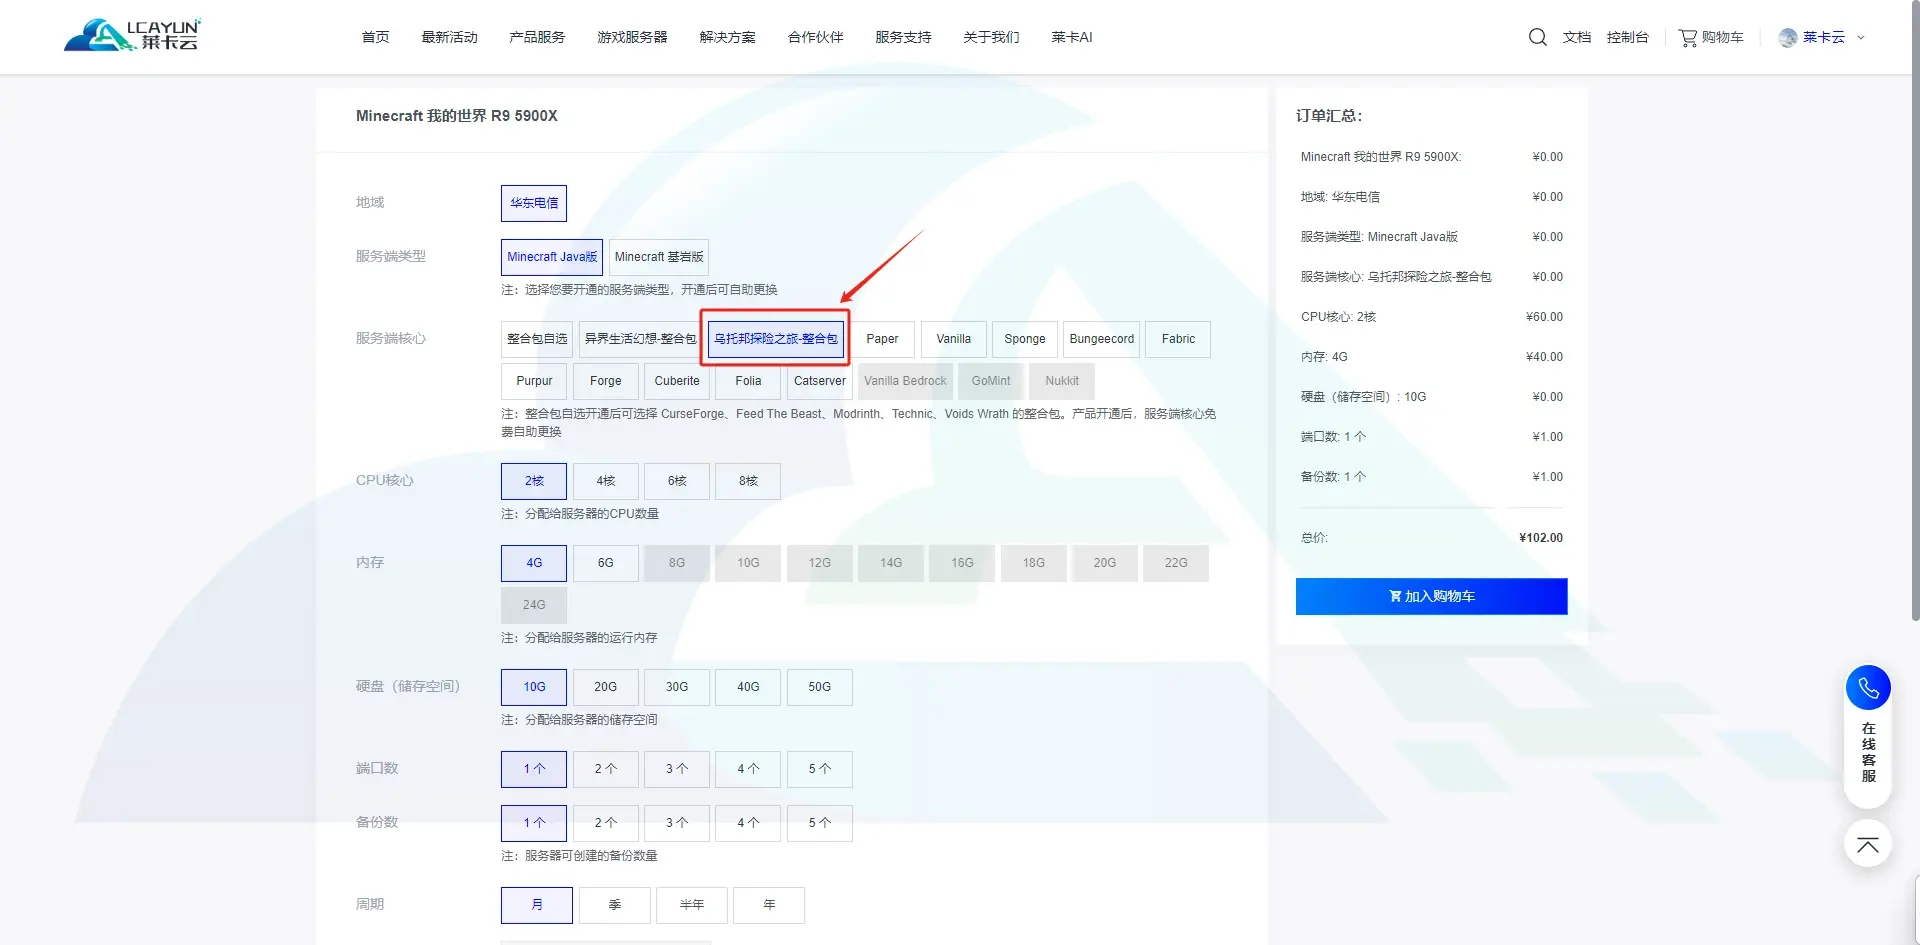Choose the Vanilla server core

(953, 339)
